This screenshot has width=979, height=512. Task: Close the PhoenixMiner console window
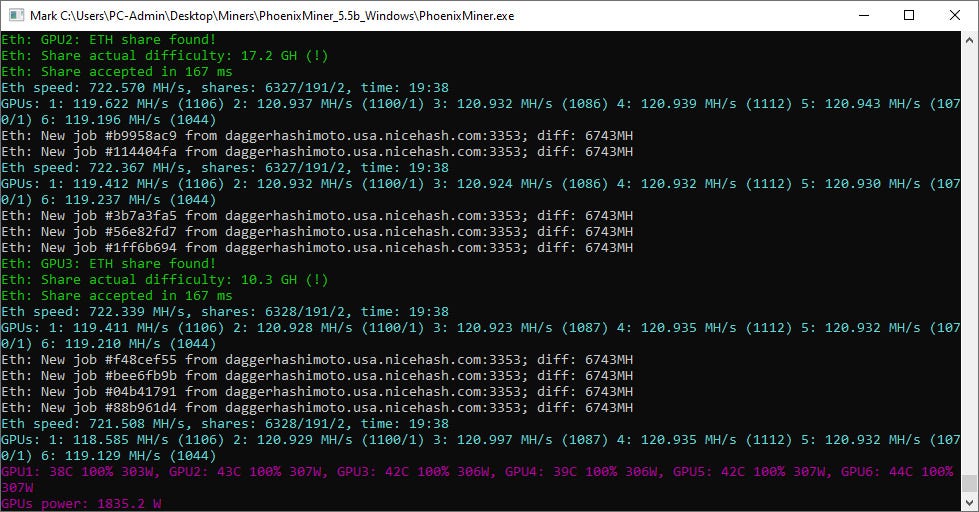955,15
